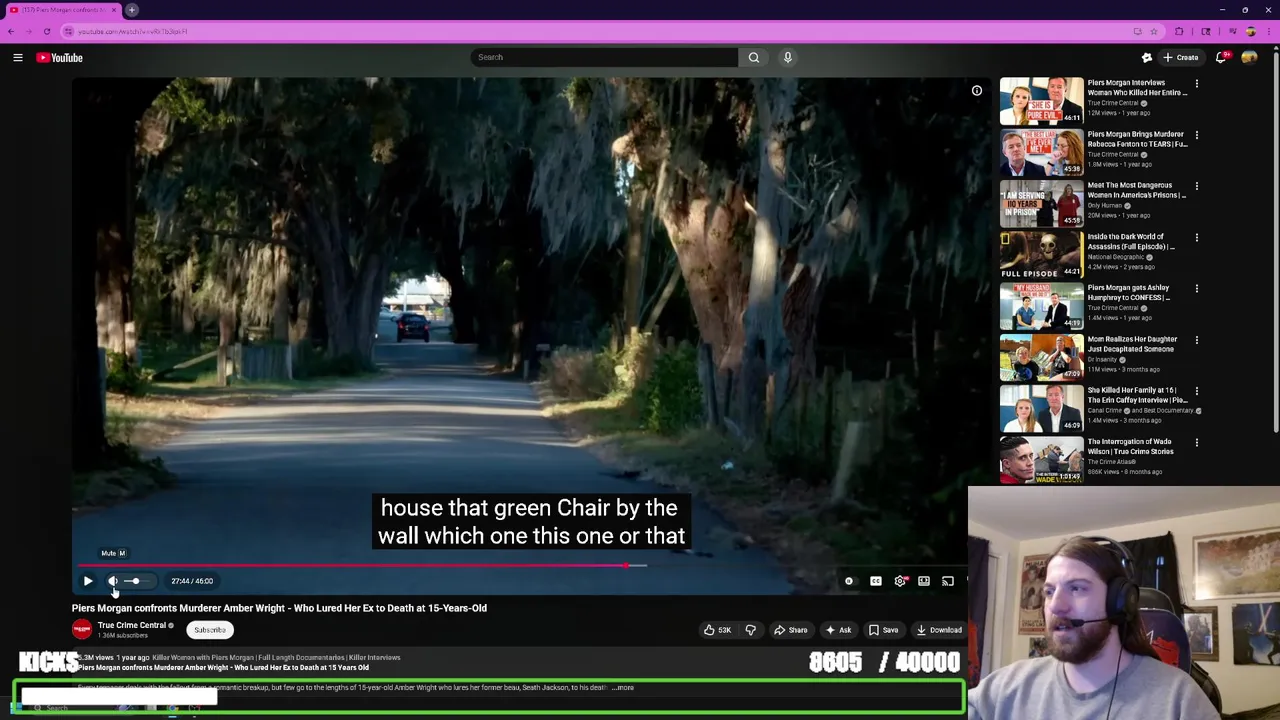This screenshot has width=1280, height=720.
Task: Open the browser profile avatar in the toolbar
Action: click(1250, 31)
